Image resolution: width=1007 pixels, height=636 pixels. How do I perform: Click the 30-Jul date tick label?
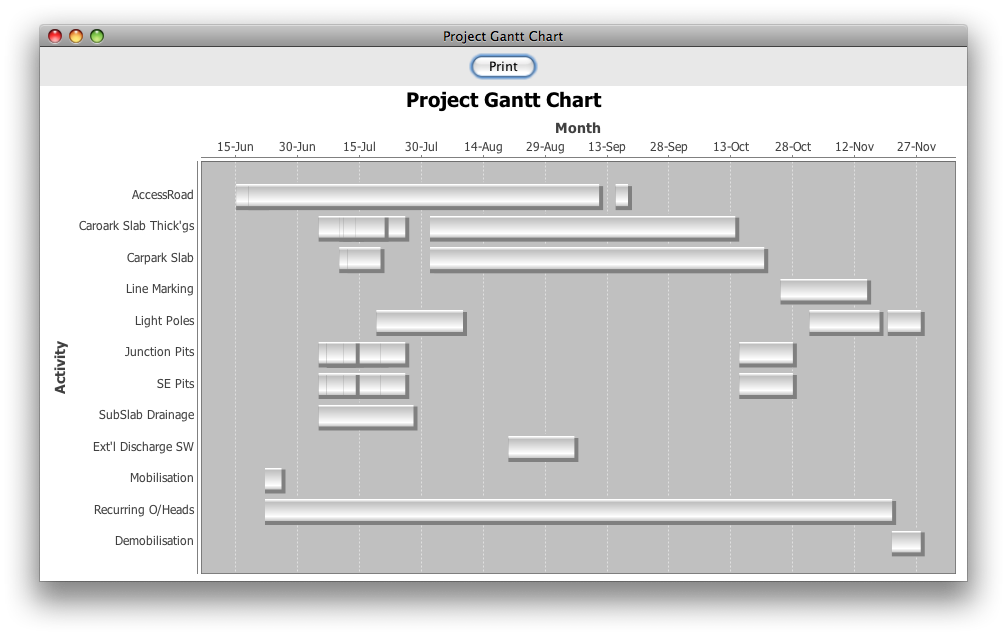(x=421, y=146)
